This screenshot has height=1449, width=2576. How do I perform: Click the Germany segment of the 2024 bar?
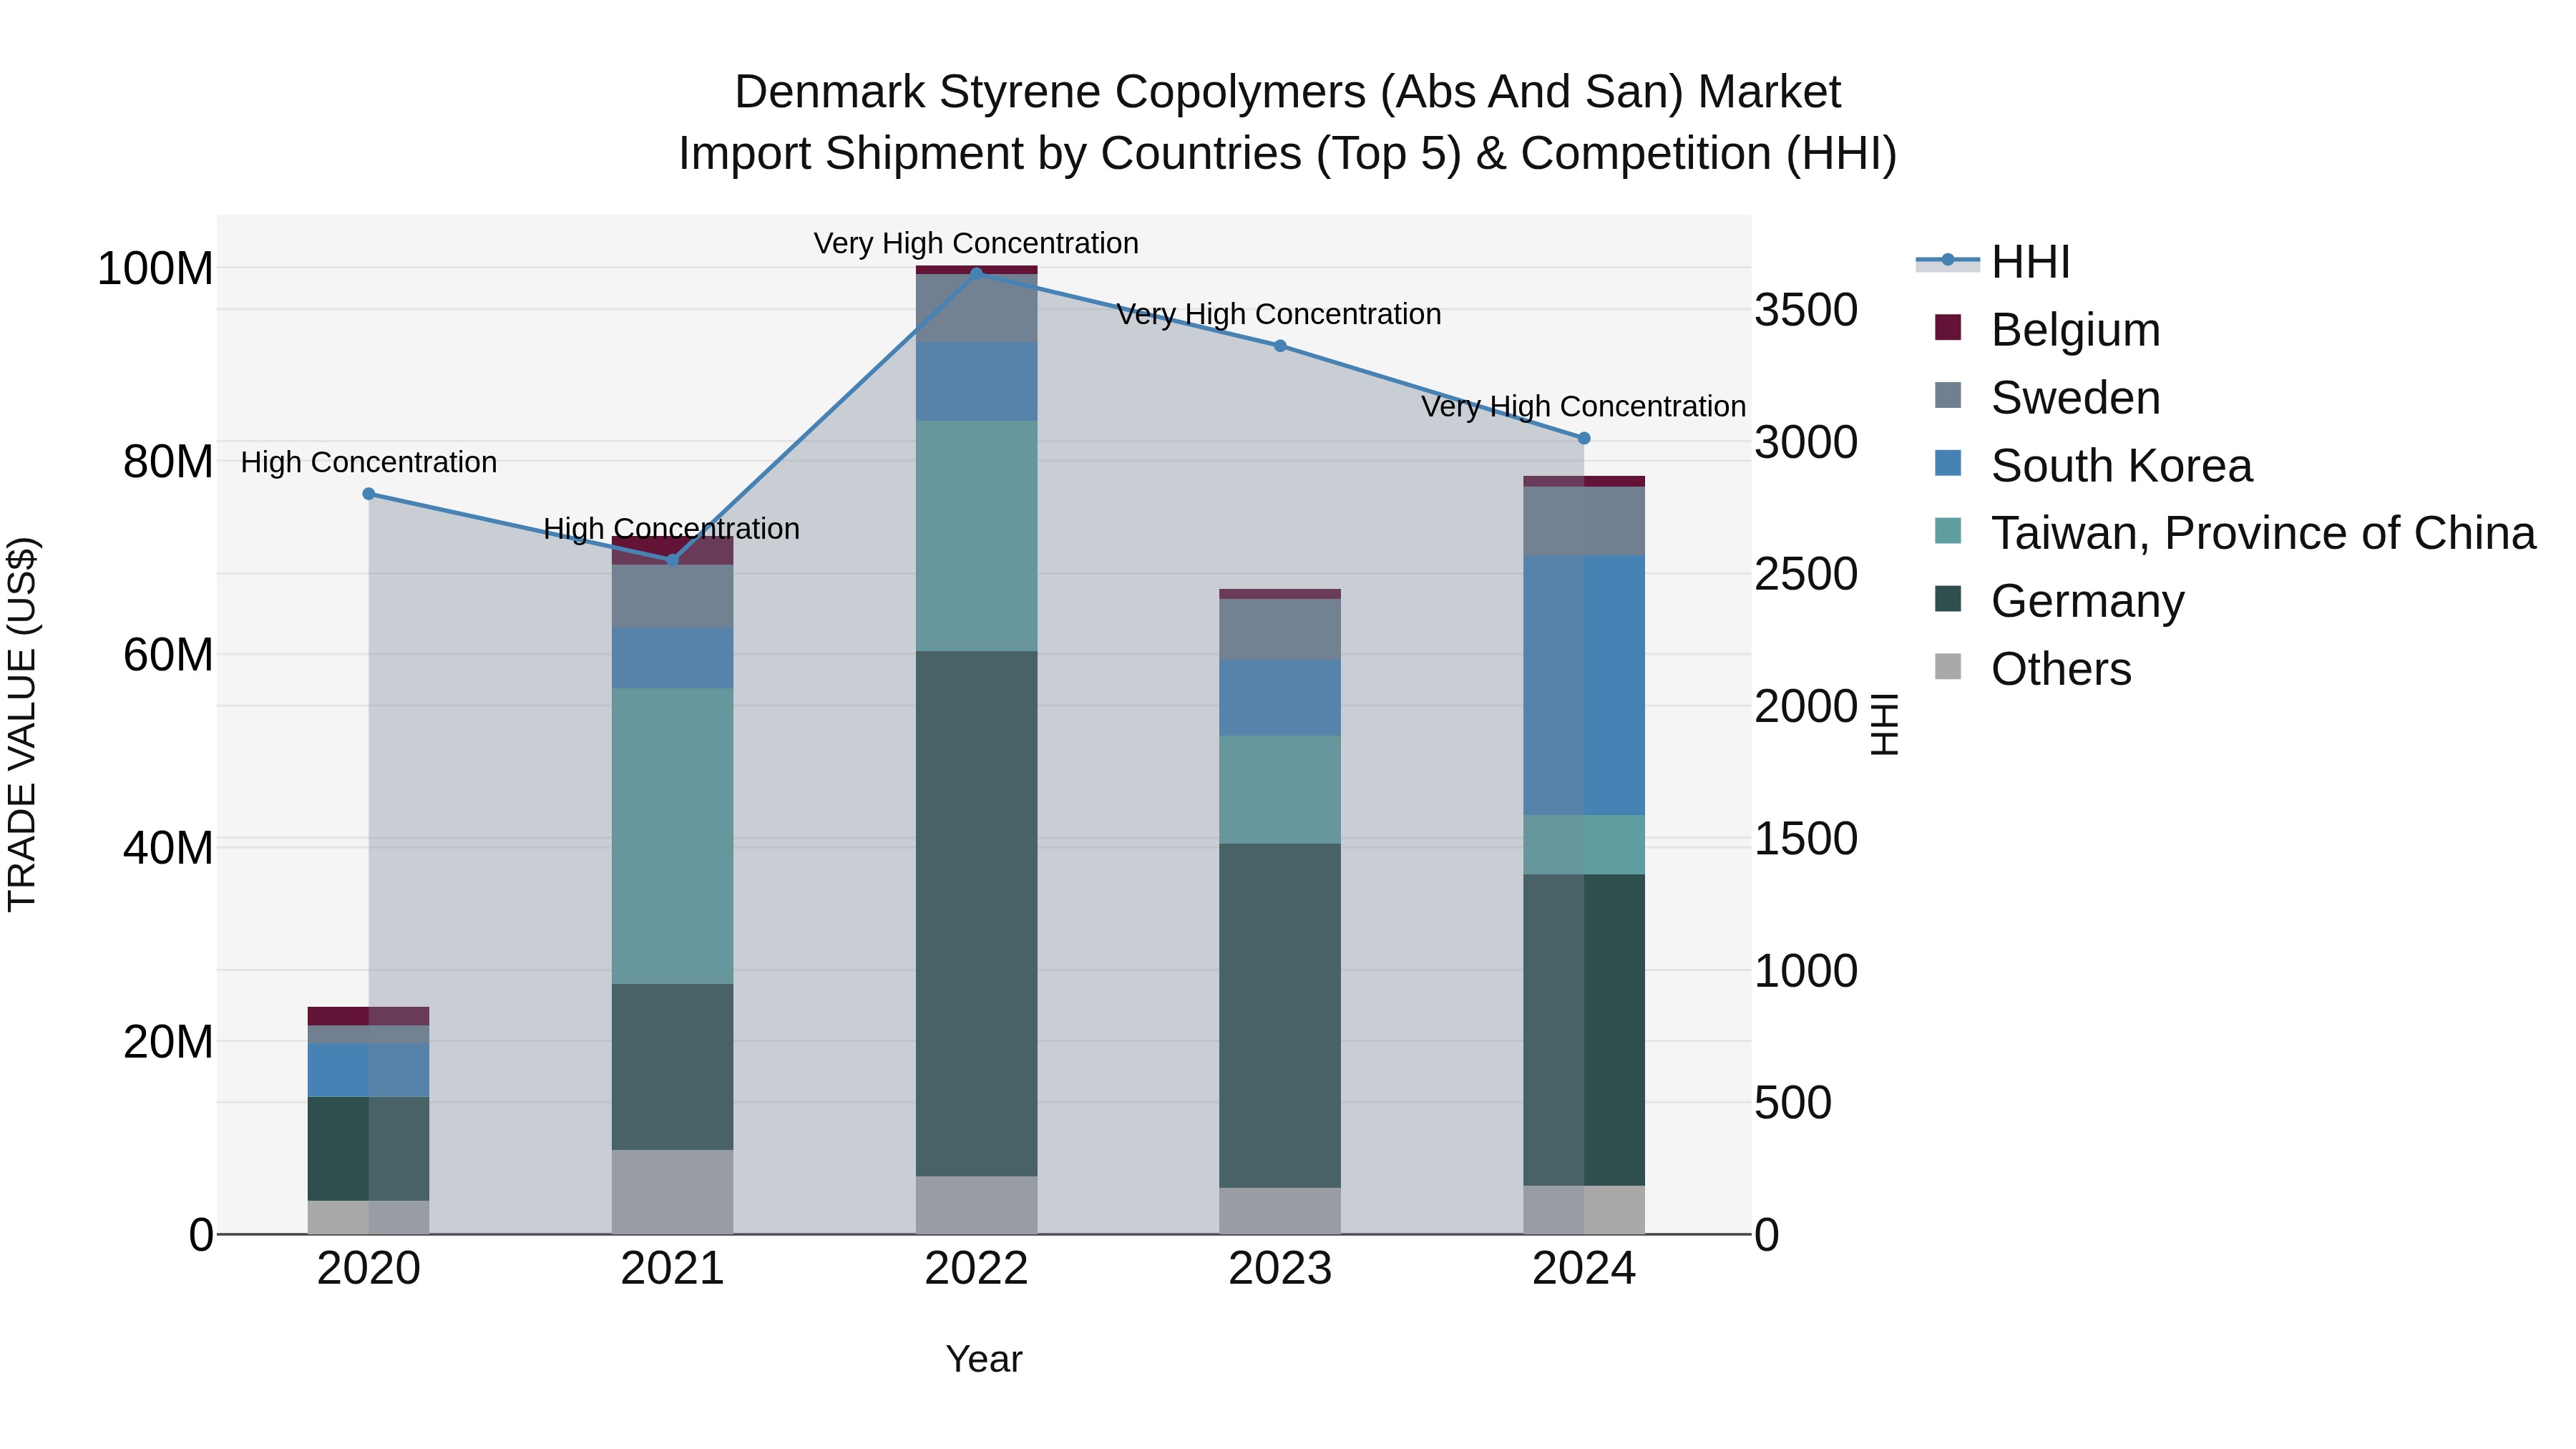pos(1584,1030)
